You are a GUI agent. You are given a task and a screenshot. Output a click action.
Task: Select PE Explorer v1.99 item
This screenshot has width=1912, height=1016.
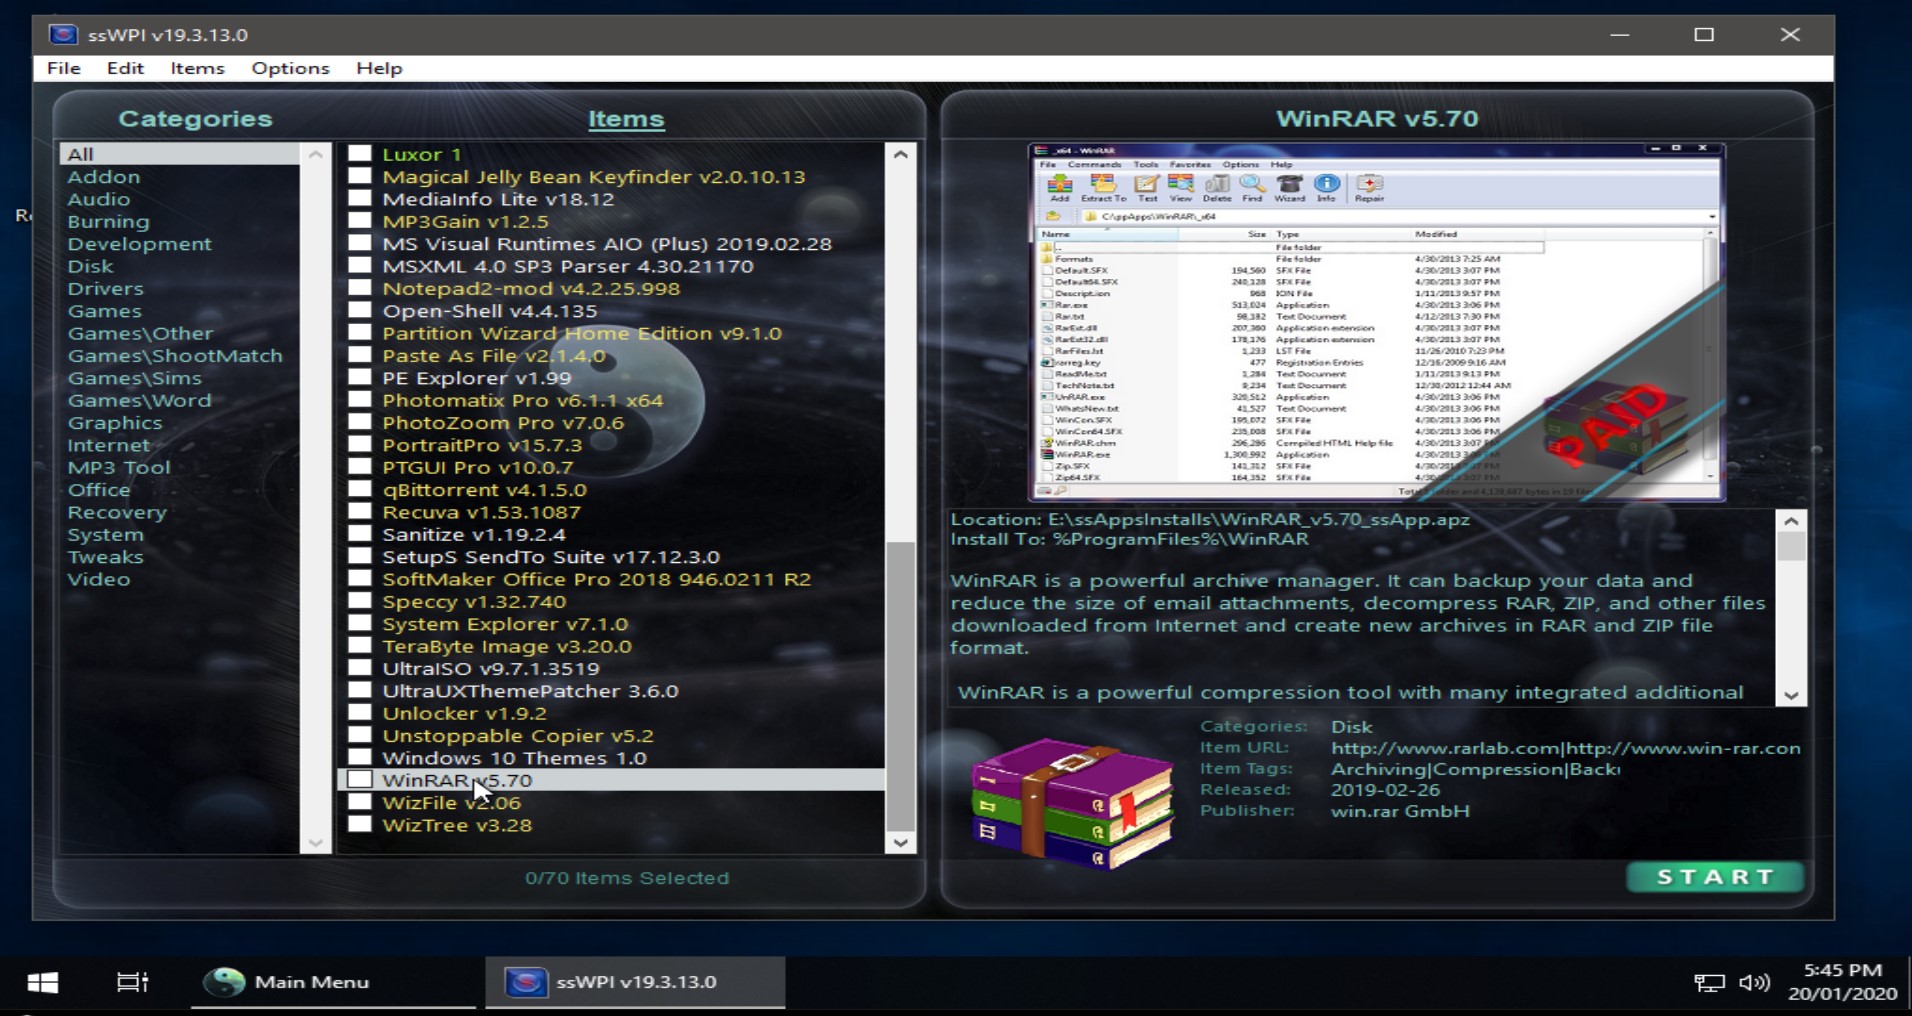[x=476, y=378]
